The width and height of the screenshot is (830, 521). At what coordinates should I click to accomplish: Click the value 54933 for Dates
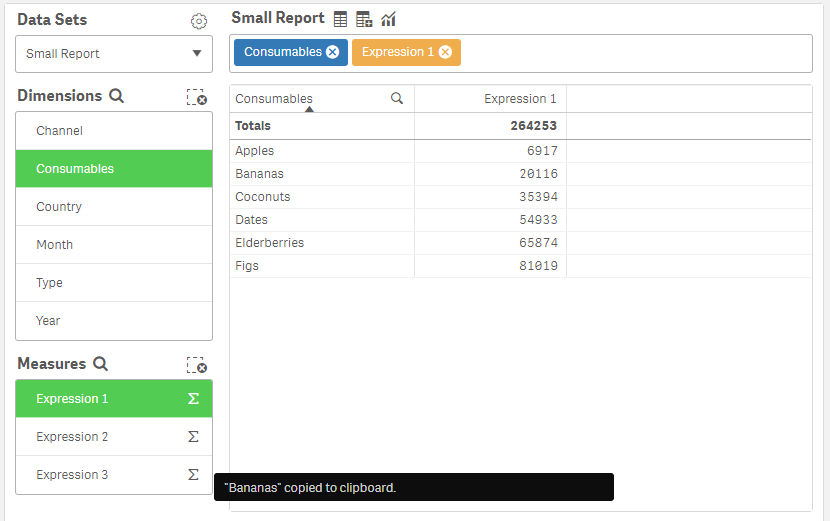(x=538, y=220)
